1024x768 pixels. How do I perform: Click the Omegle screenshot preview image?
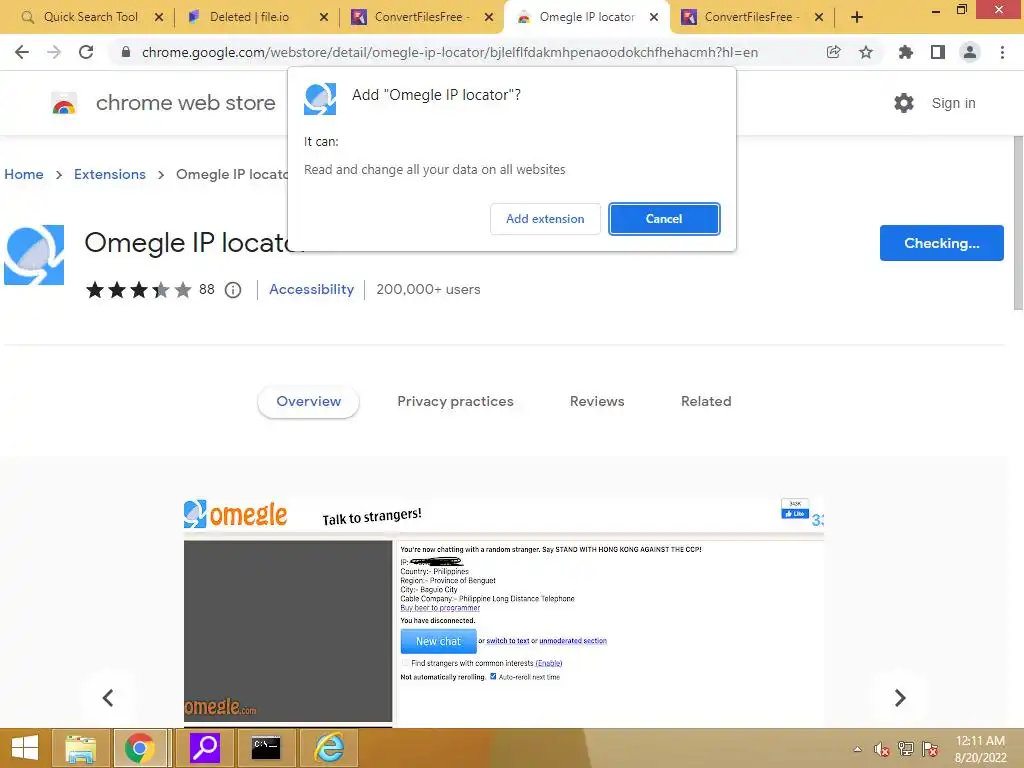pos(504,613)
